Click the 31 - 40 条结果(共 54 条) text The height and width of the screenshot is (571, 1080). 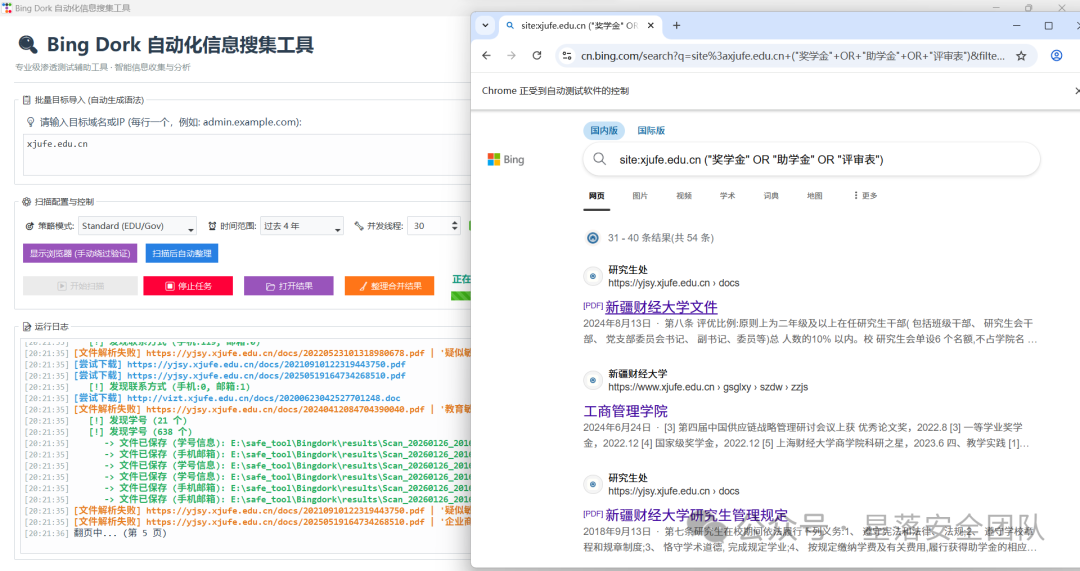coord(661,238)
